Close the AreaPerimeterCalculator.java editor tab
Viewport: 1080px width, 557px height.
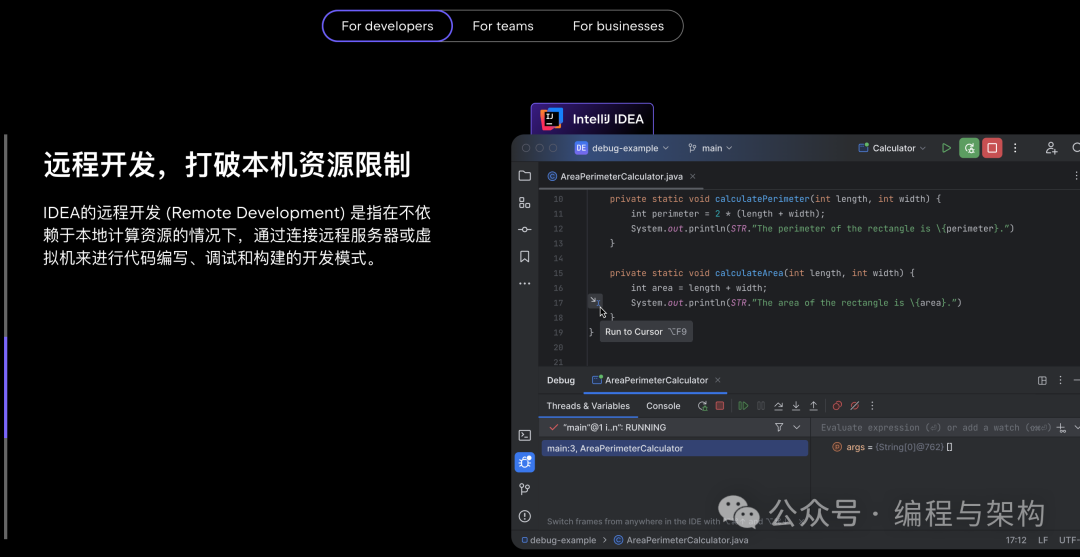pos(693,176)
